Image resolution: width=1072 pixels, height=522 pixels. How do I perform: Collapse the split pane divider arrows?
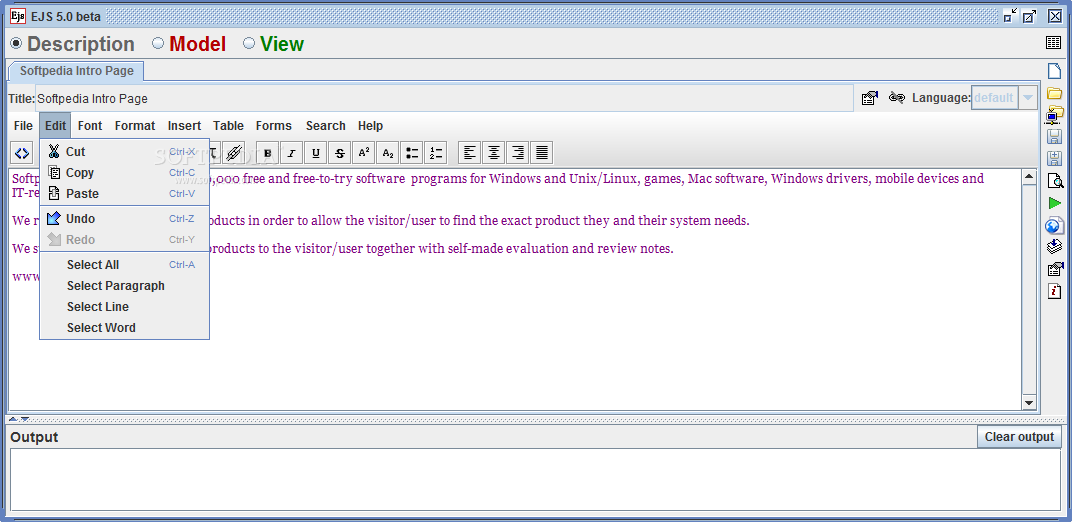18,419
